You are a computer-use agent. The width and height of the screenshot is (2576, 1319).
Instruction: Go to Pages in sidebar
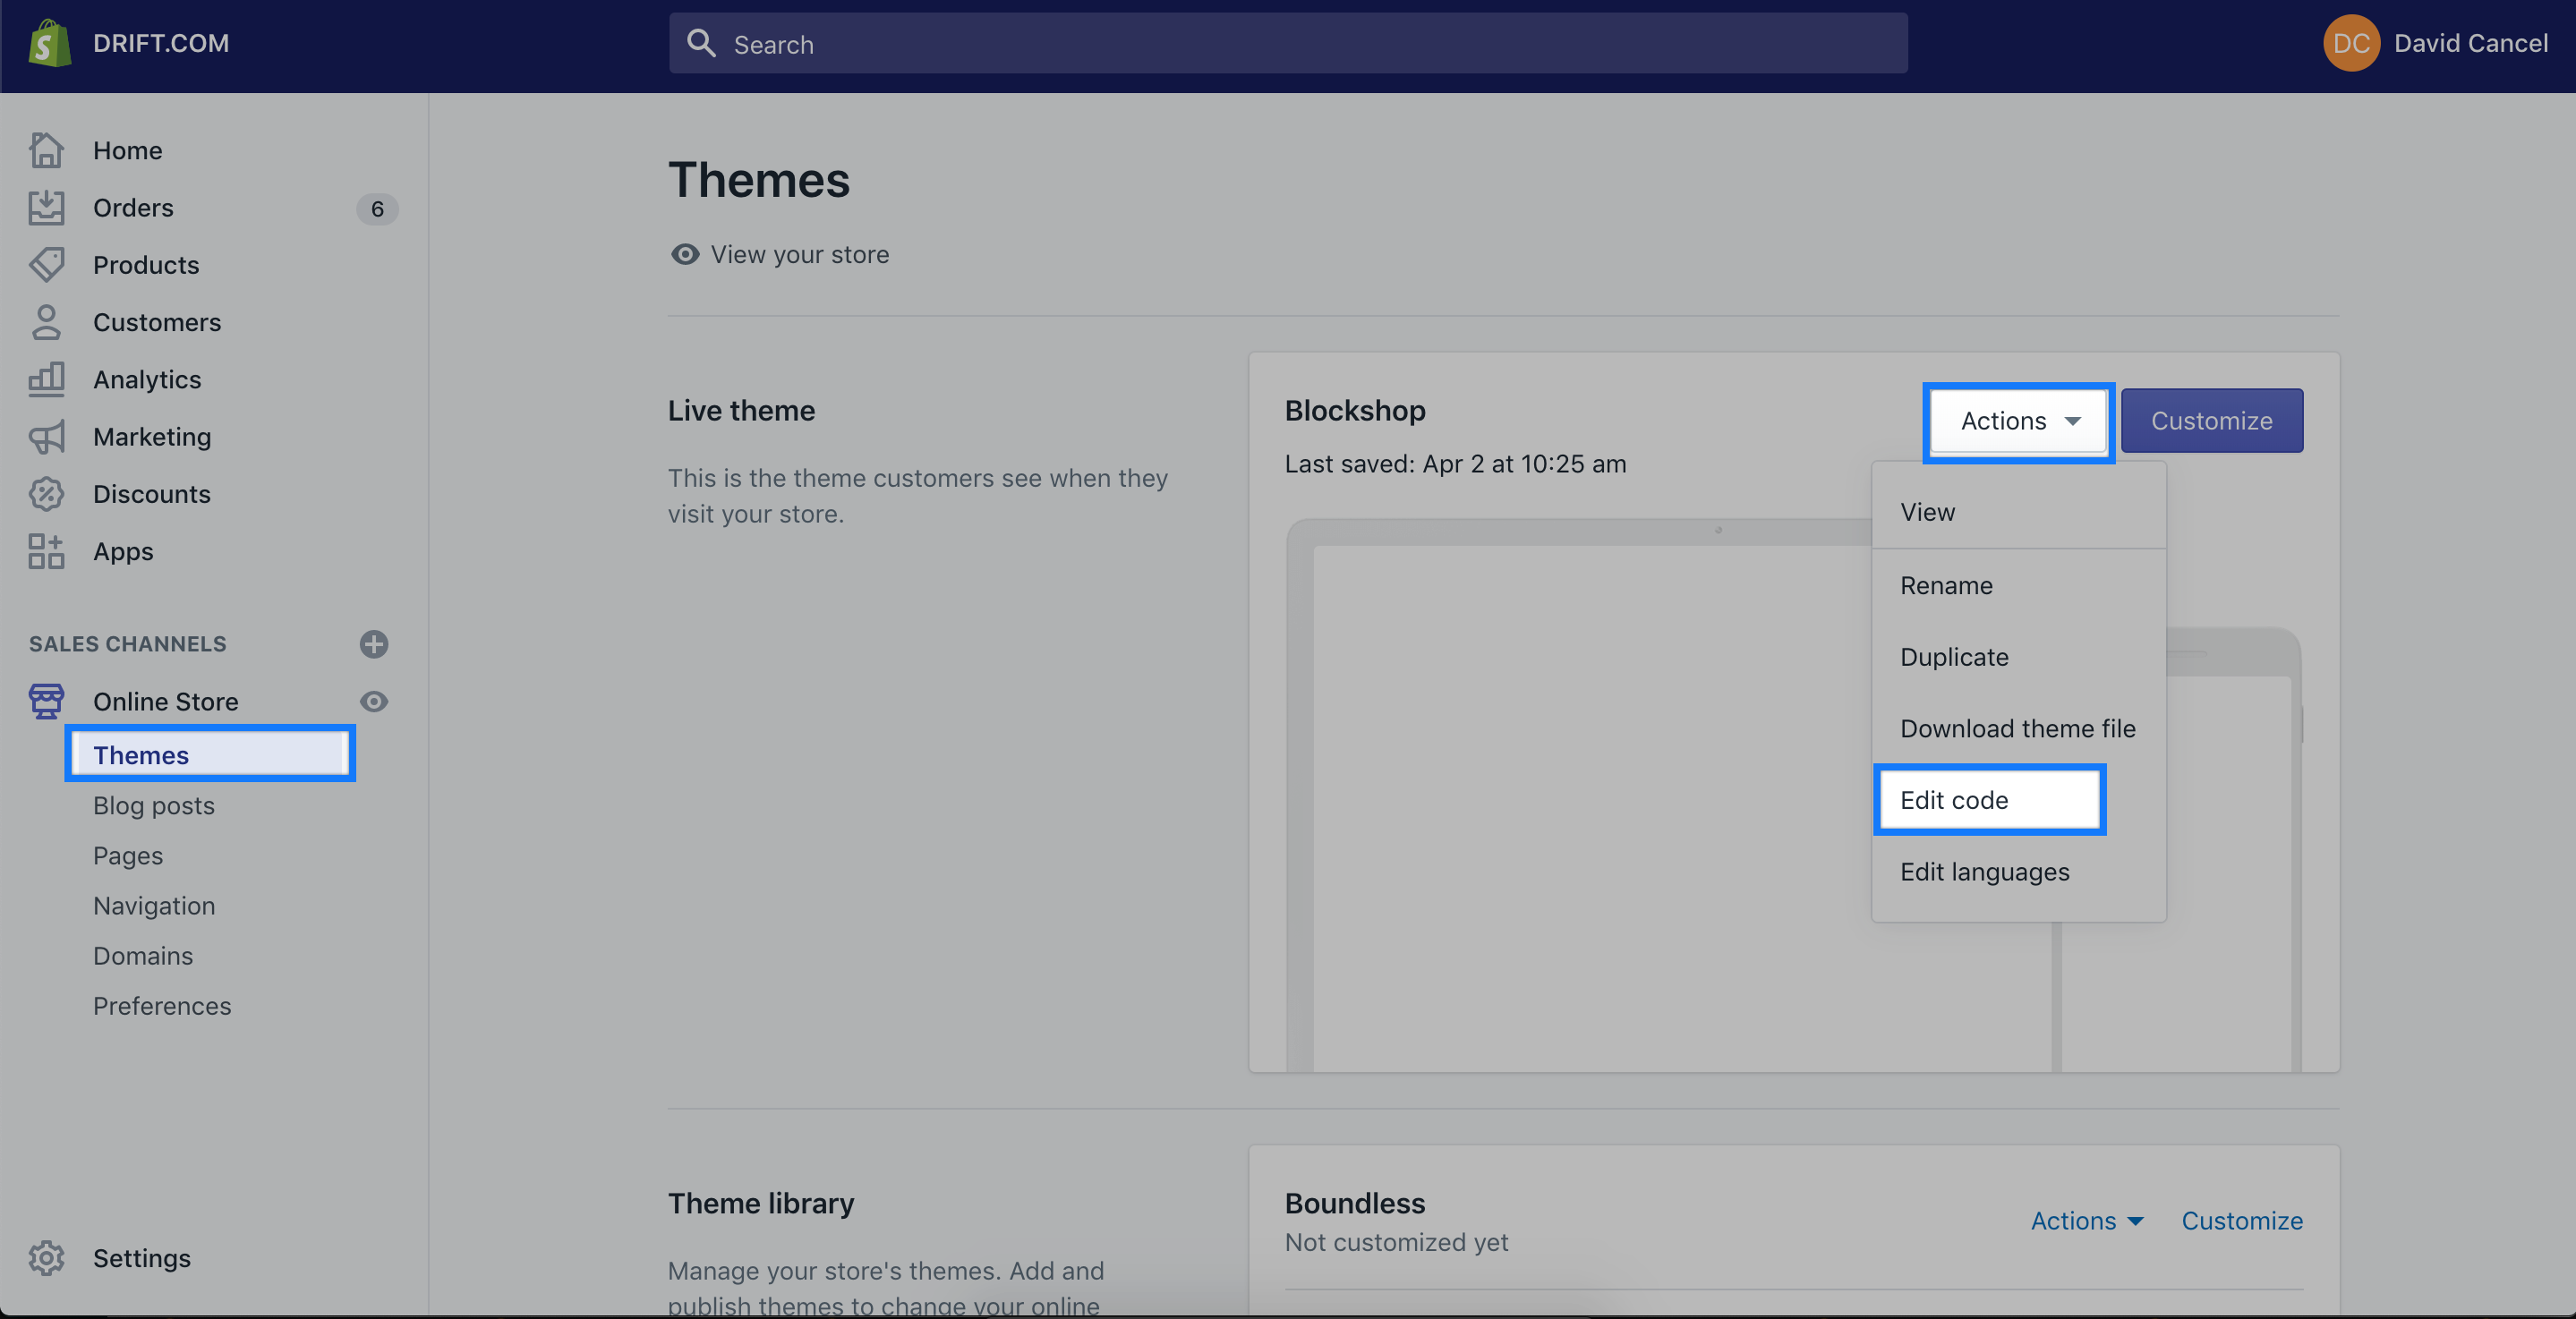[x=128, y=855]
